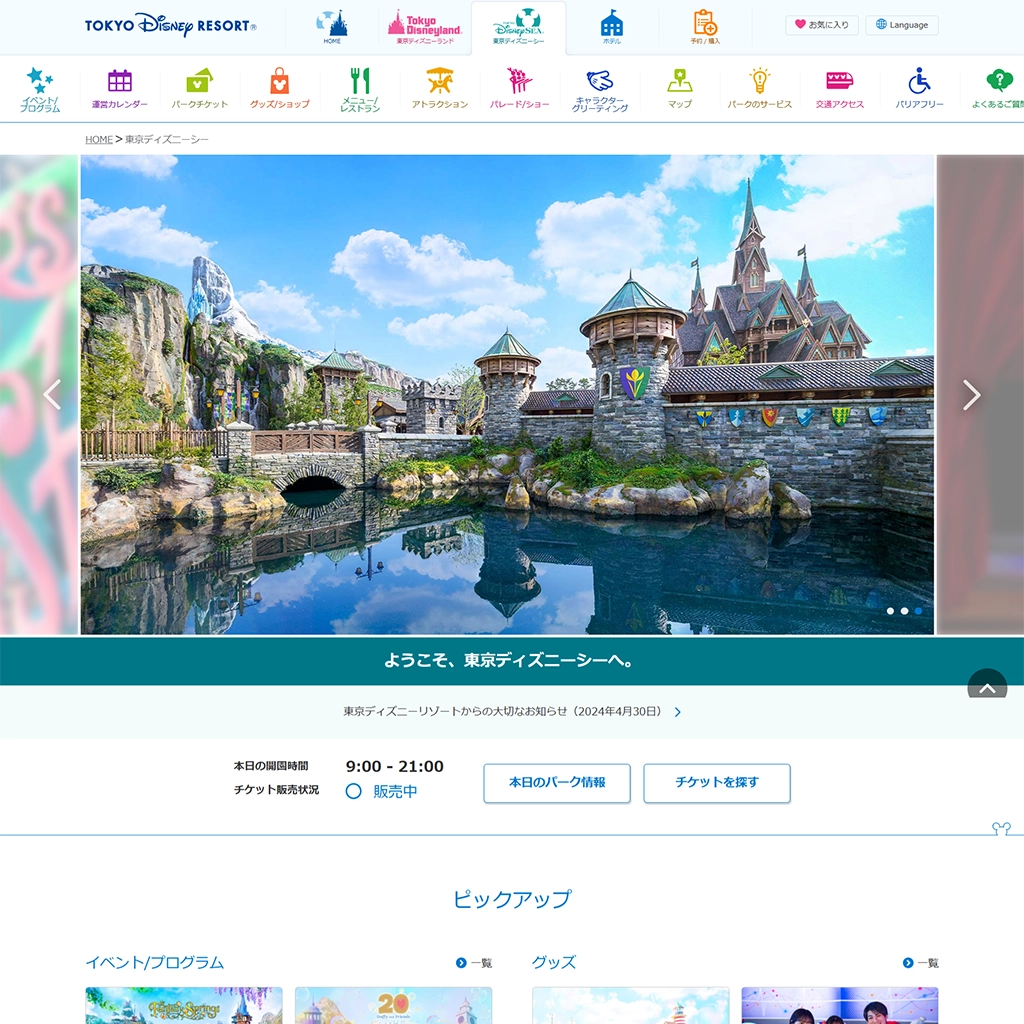The image size is (1024, 1024).
Task: Select the third carousel dot
Action: click(918, 611)
